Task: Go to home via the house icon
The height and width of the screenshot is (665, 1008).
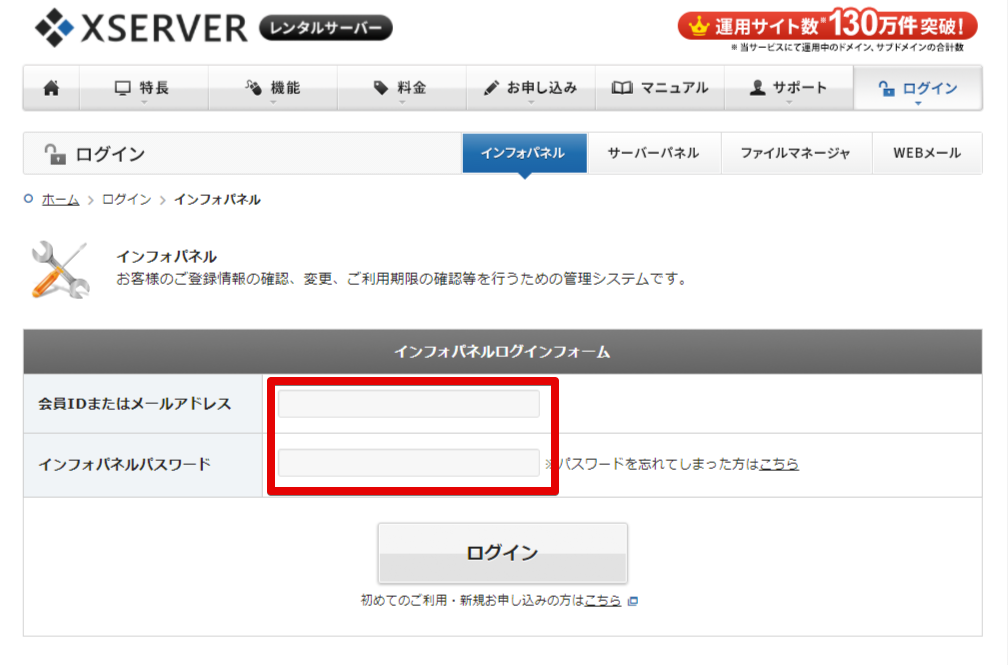Action: 51,88
